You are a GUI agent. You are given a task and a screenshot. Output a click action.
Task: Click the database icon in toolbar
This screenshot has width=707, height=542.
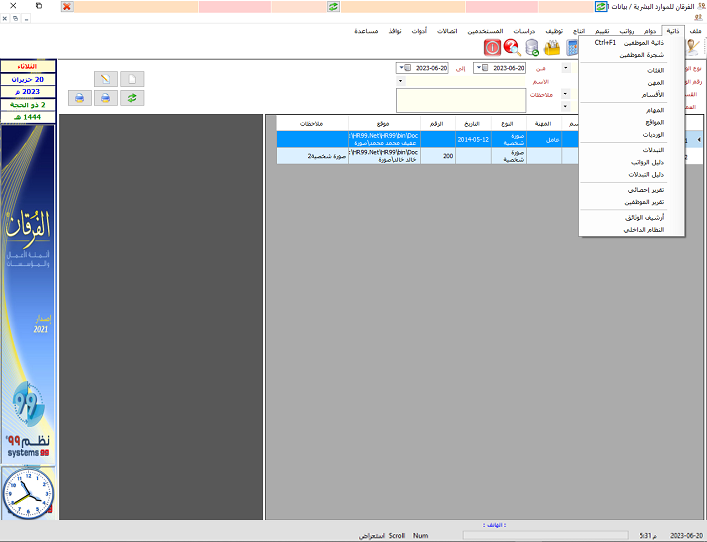(x=532, y=47)
